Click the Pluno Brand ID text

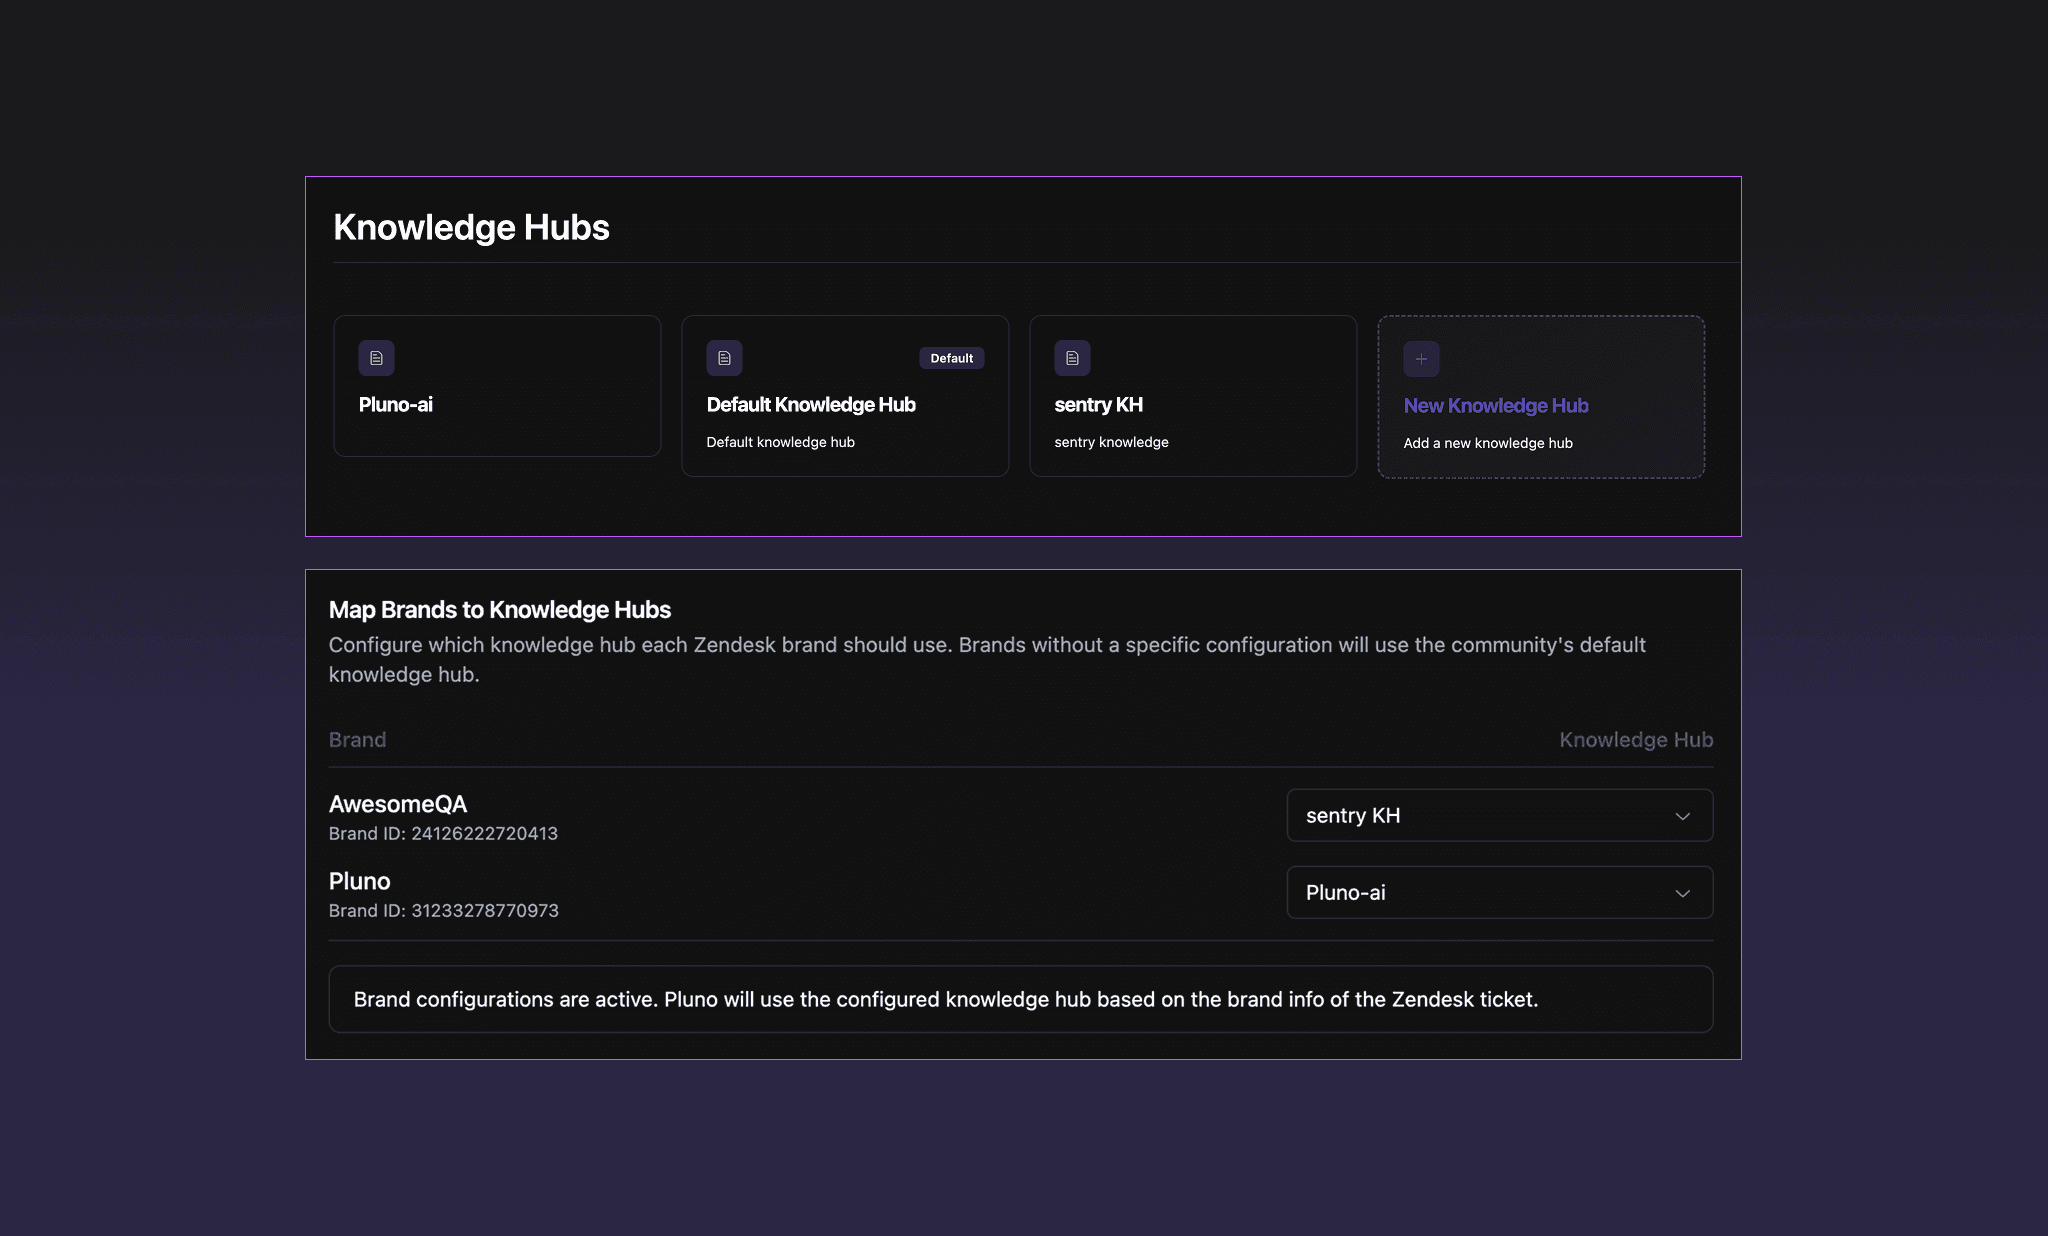tap(443, 910)
